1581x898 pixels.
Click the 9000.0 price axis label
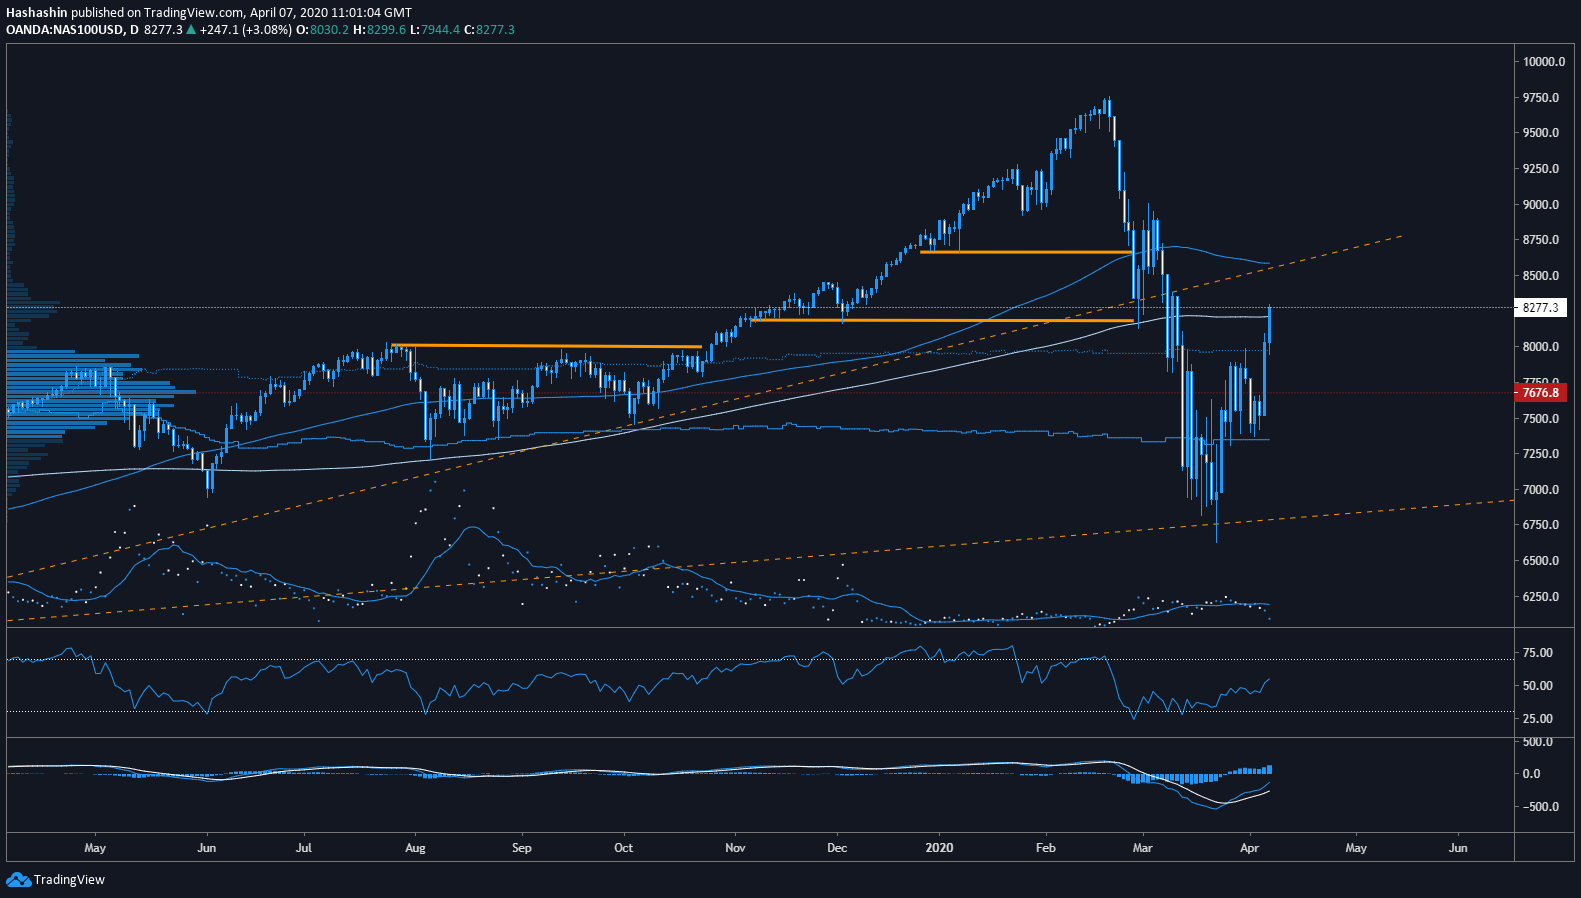click(x=1541, y=205)
